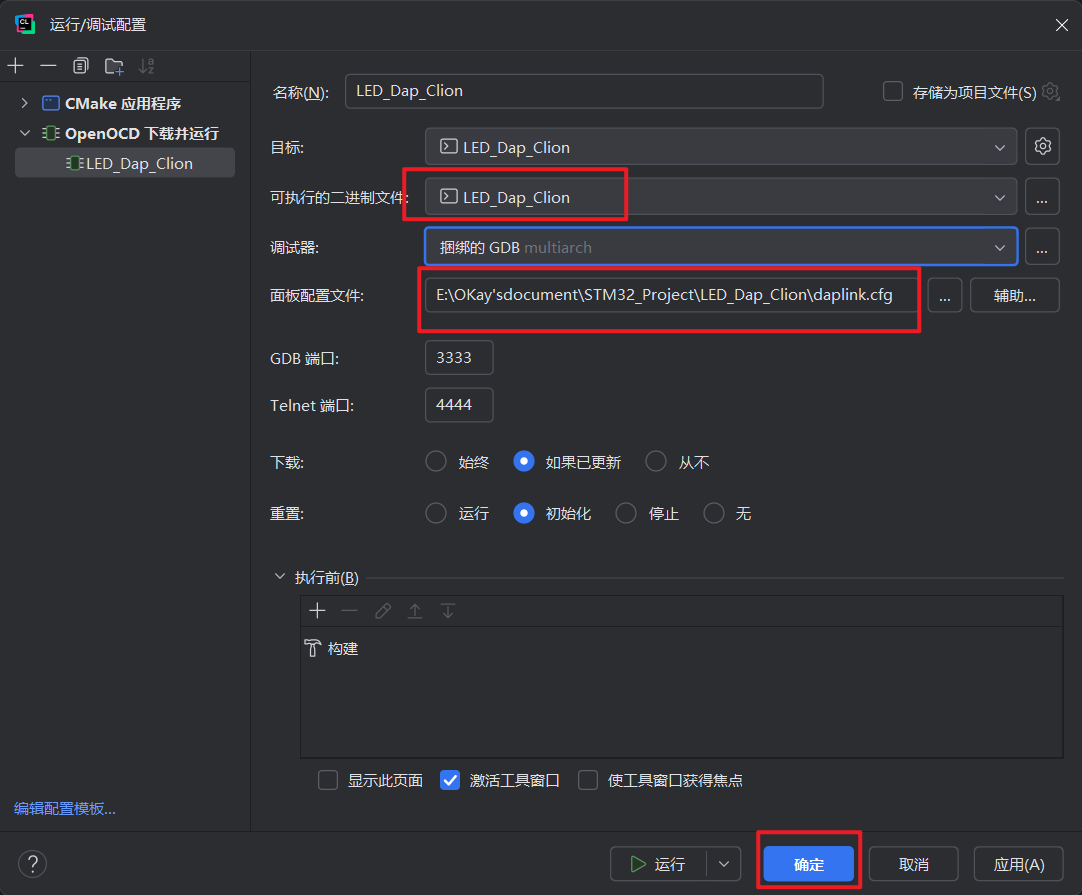The width and height of the screenshot is (1082, 895).
Task: Click the 运行 run button
Action: (658, 864)
